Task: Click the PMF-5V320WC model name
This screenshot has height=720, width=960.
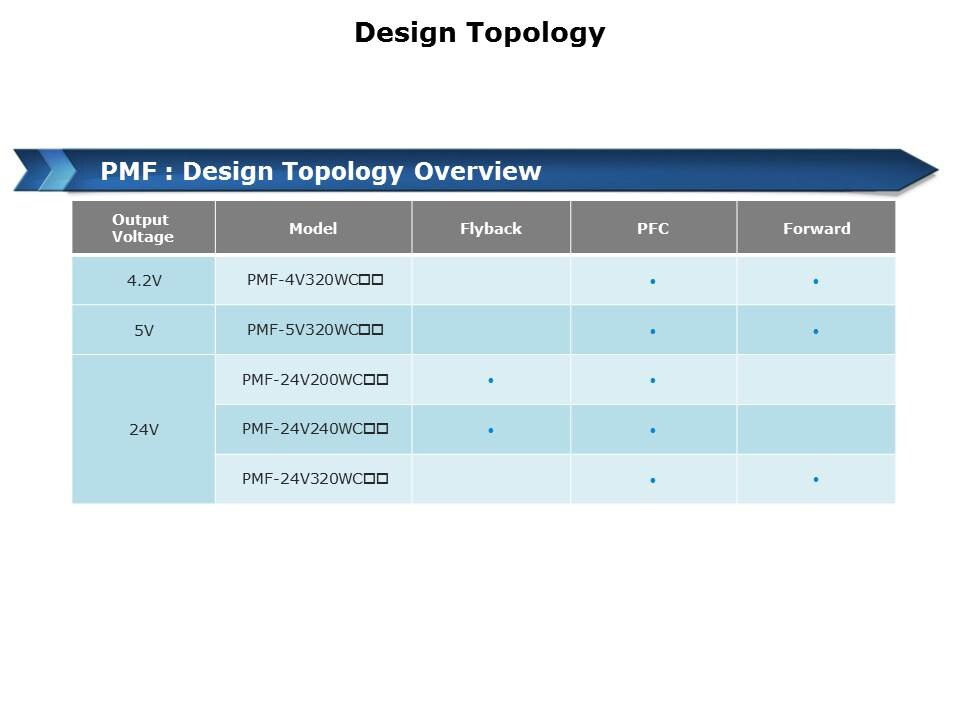Action: coord(314,330)
